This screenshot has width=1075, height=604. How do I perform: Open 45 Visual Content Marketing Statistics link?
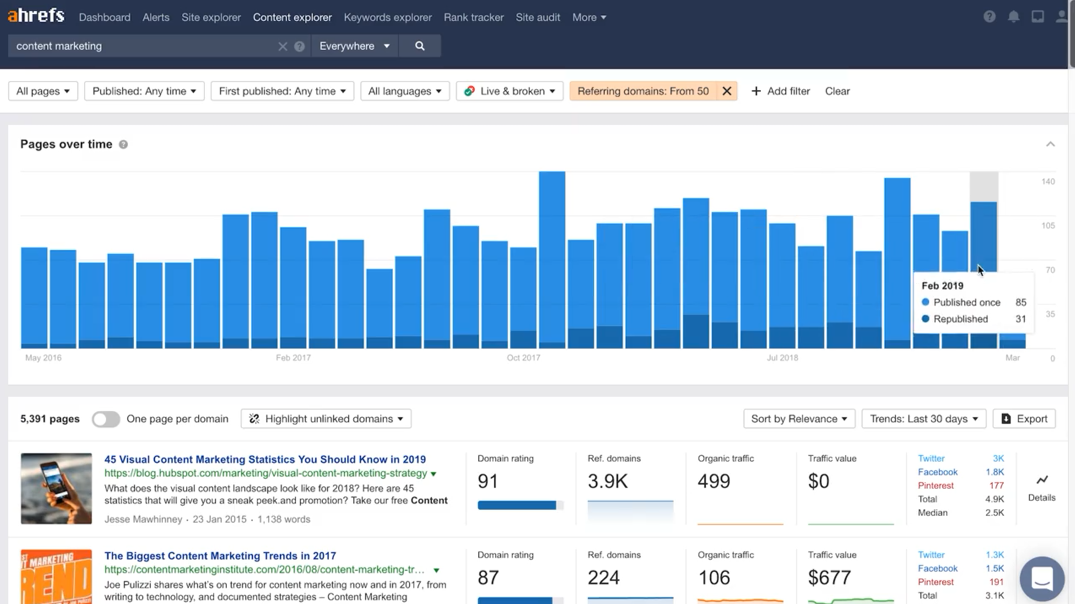tap(265, 459)
